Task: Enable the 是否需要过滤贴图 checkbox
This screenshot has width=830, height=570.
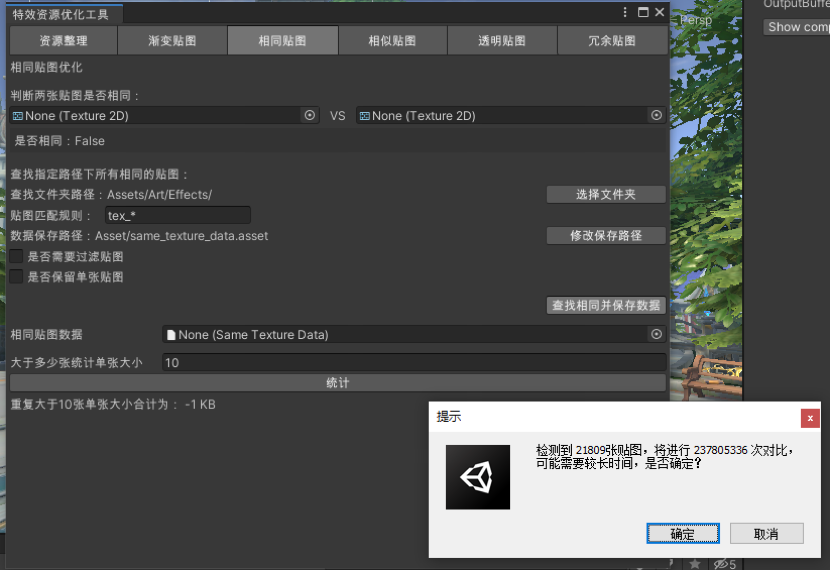Action: tap(16, 256)
